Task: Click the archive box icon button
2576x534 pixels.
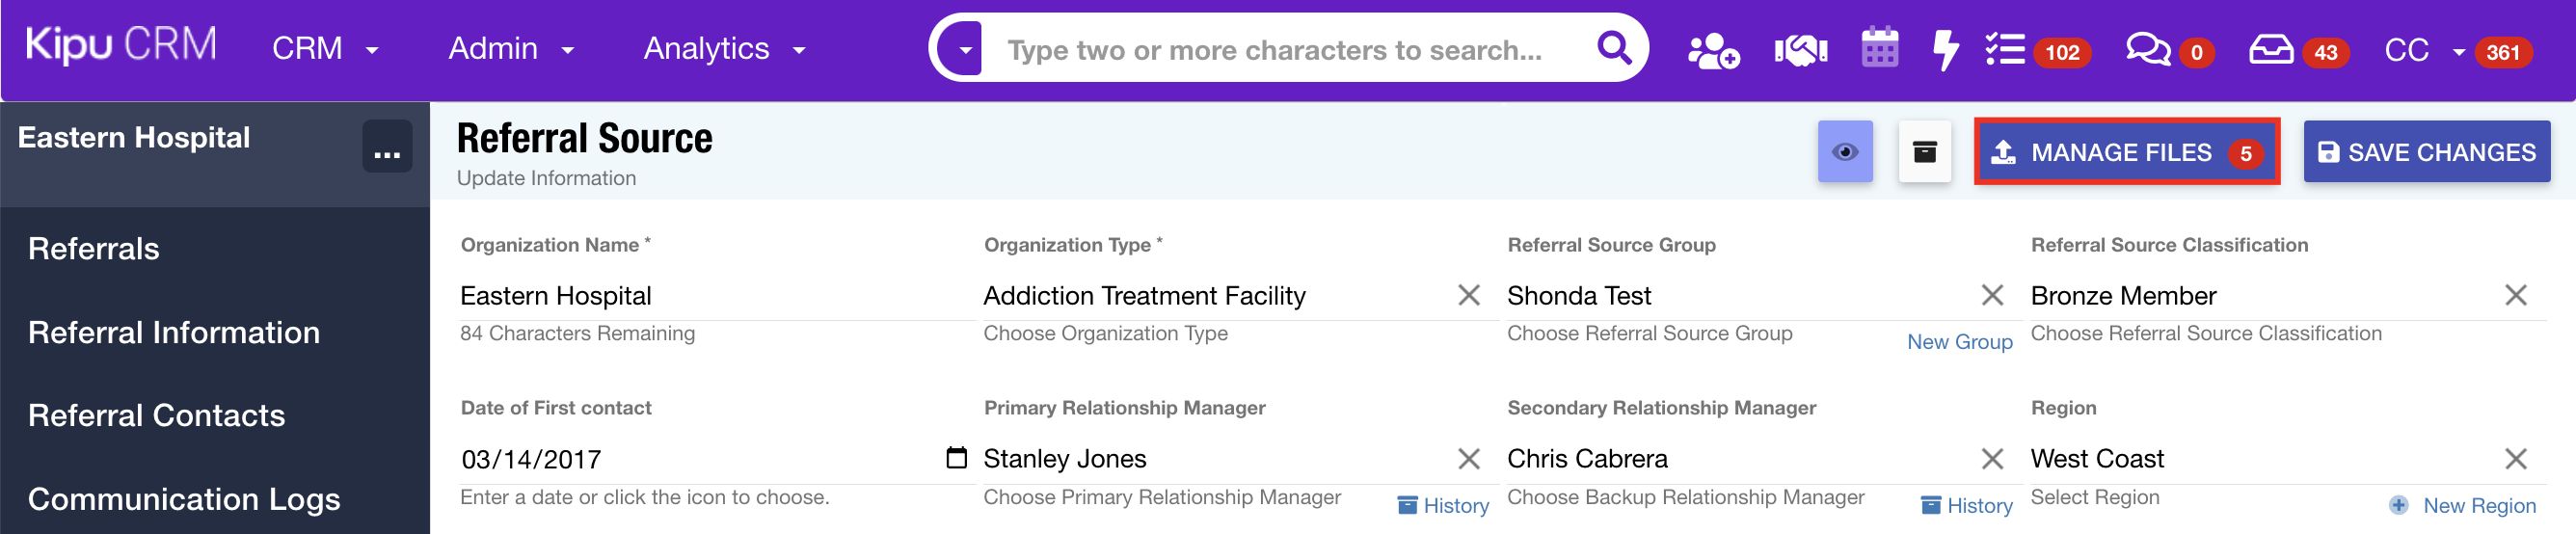Action: pos(1924,152)
